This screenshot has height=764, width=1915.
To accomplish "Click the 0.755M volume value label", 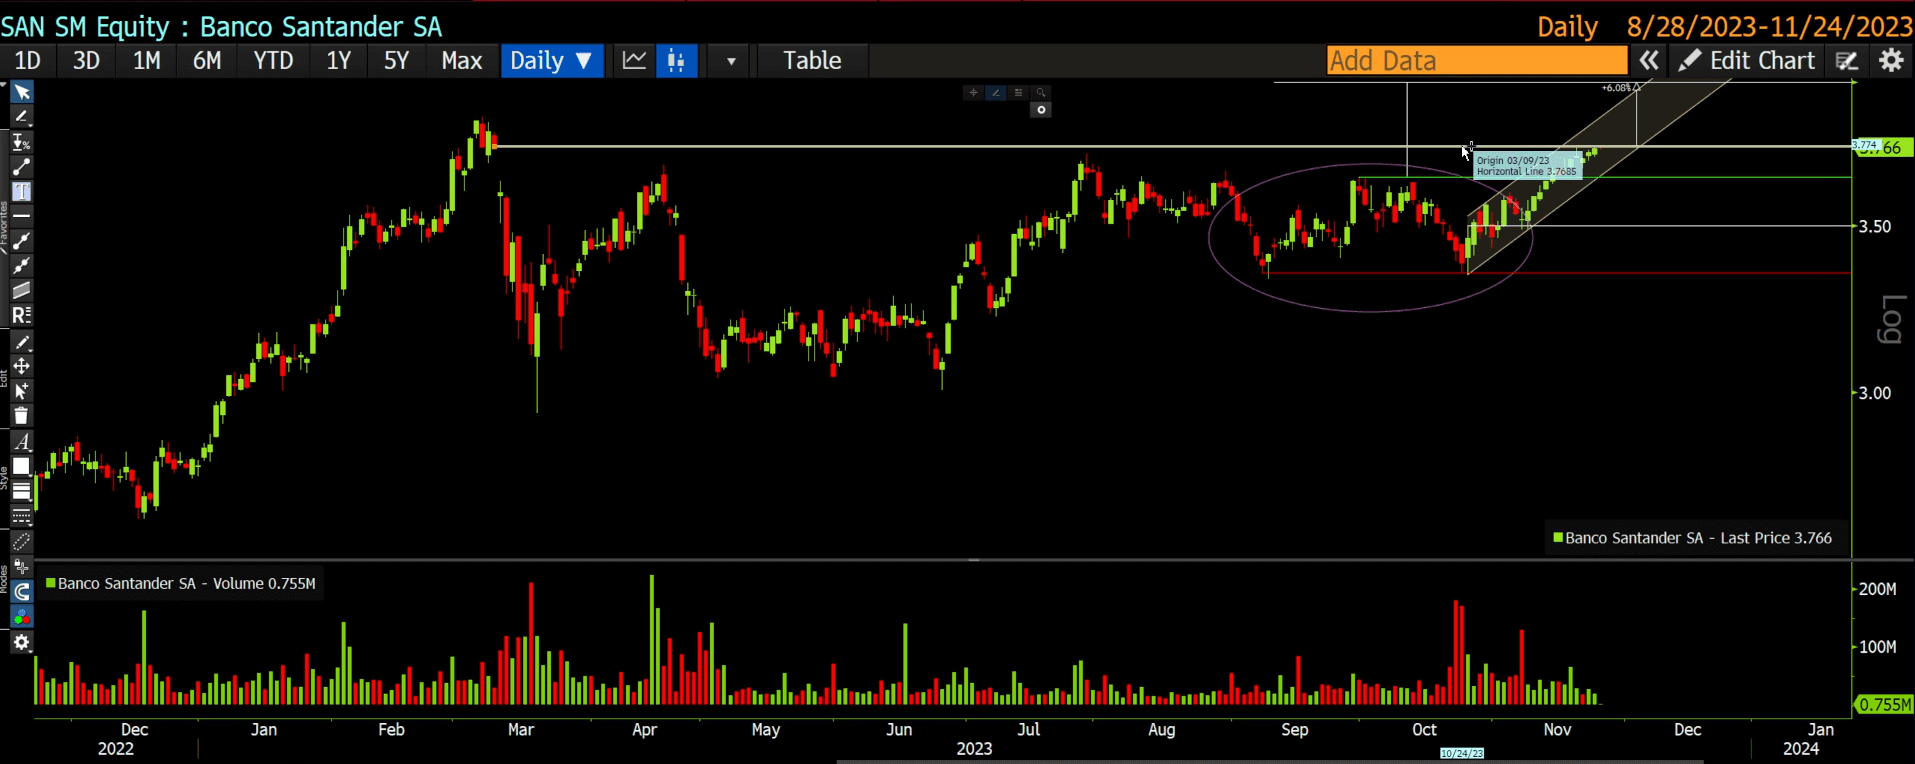I will click(x=1884, y=705).
